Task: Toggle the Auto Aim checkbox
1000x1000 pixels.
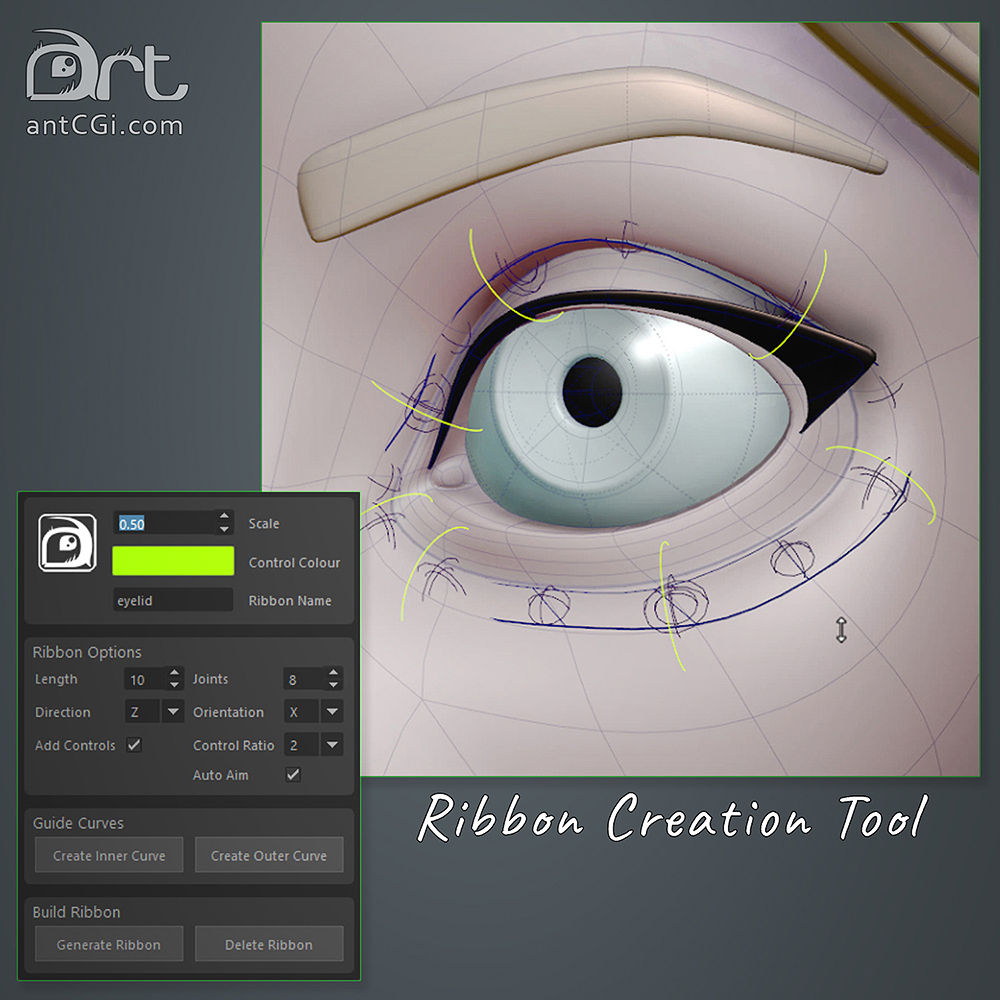Action: click(x=293, y=775)
